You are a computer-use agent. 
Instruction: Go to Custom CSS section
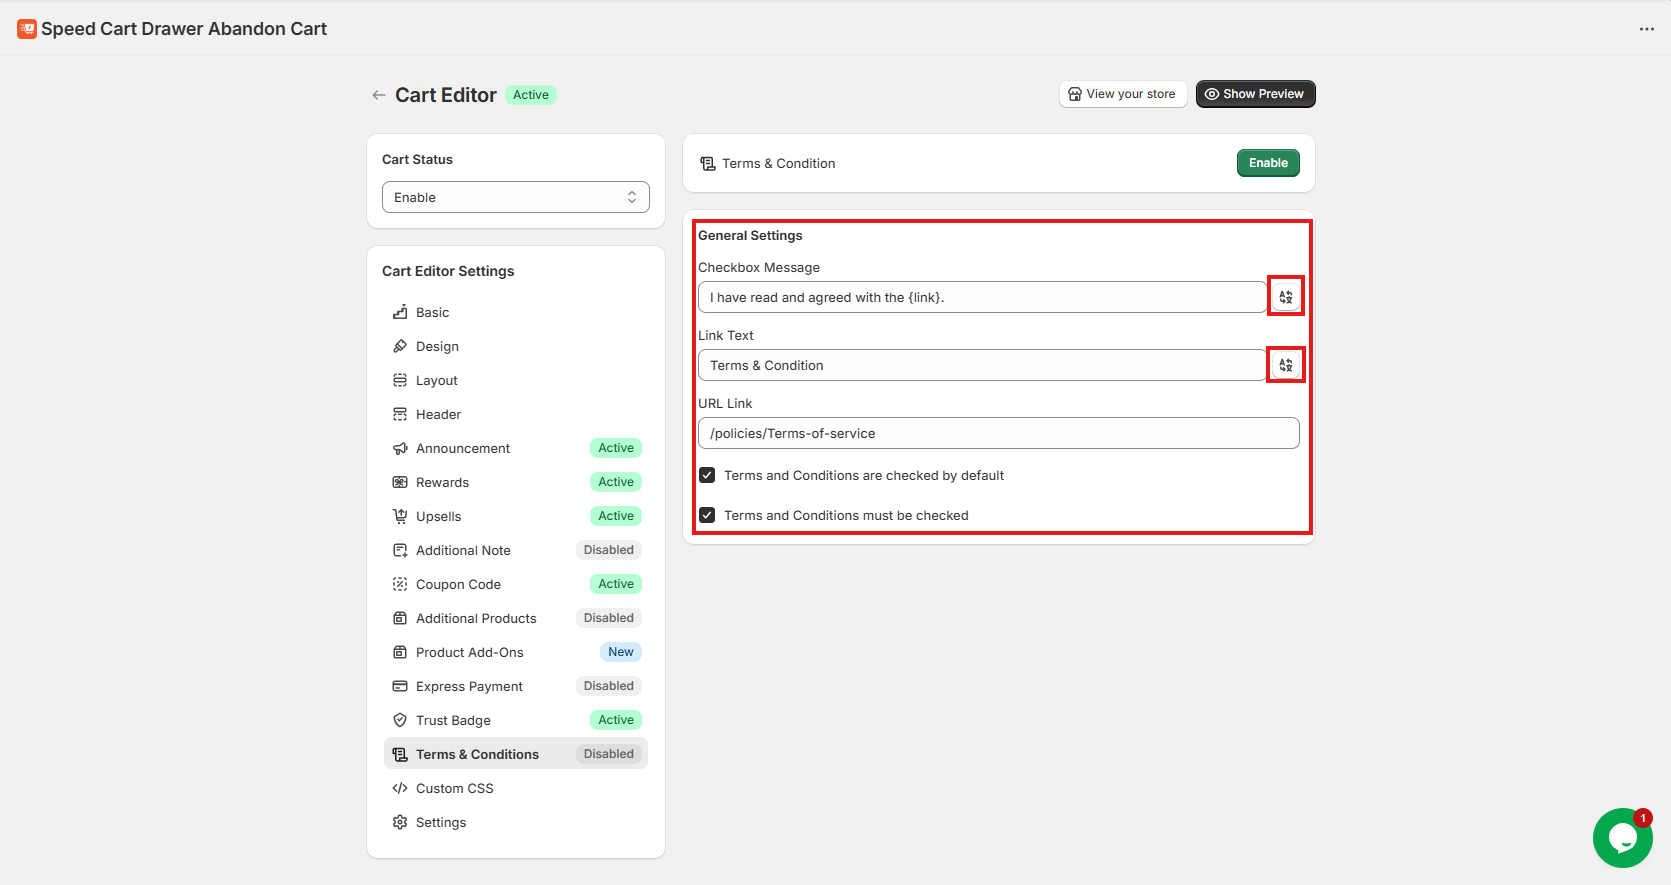click(x=454, y=789)
